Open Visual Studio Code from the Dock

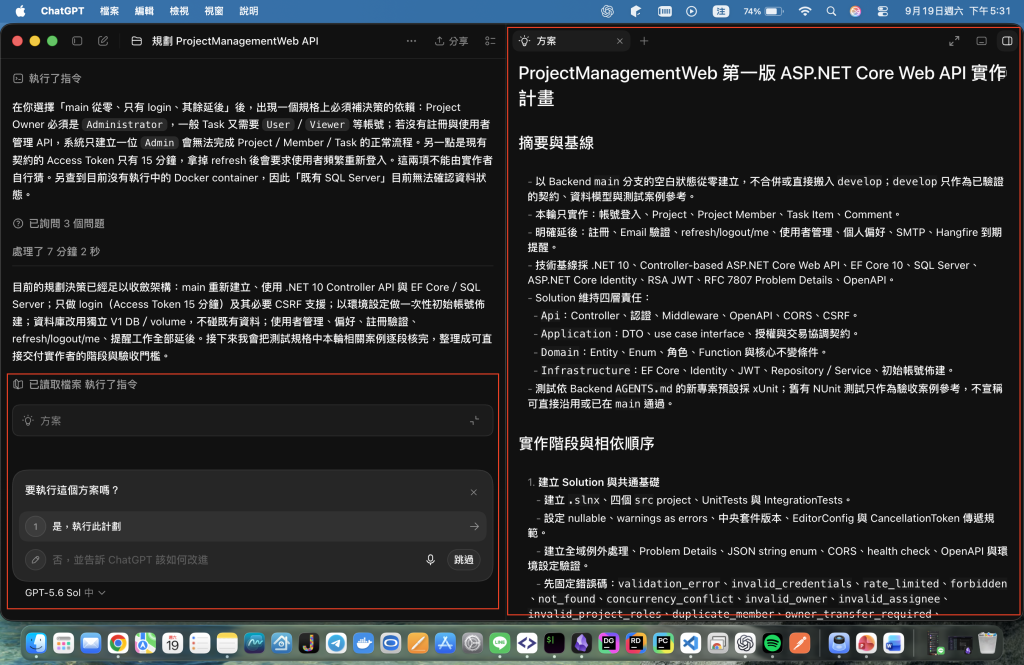coord(690,643)
